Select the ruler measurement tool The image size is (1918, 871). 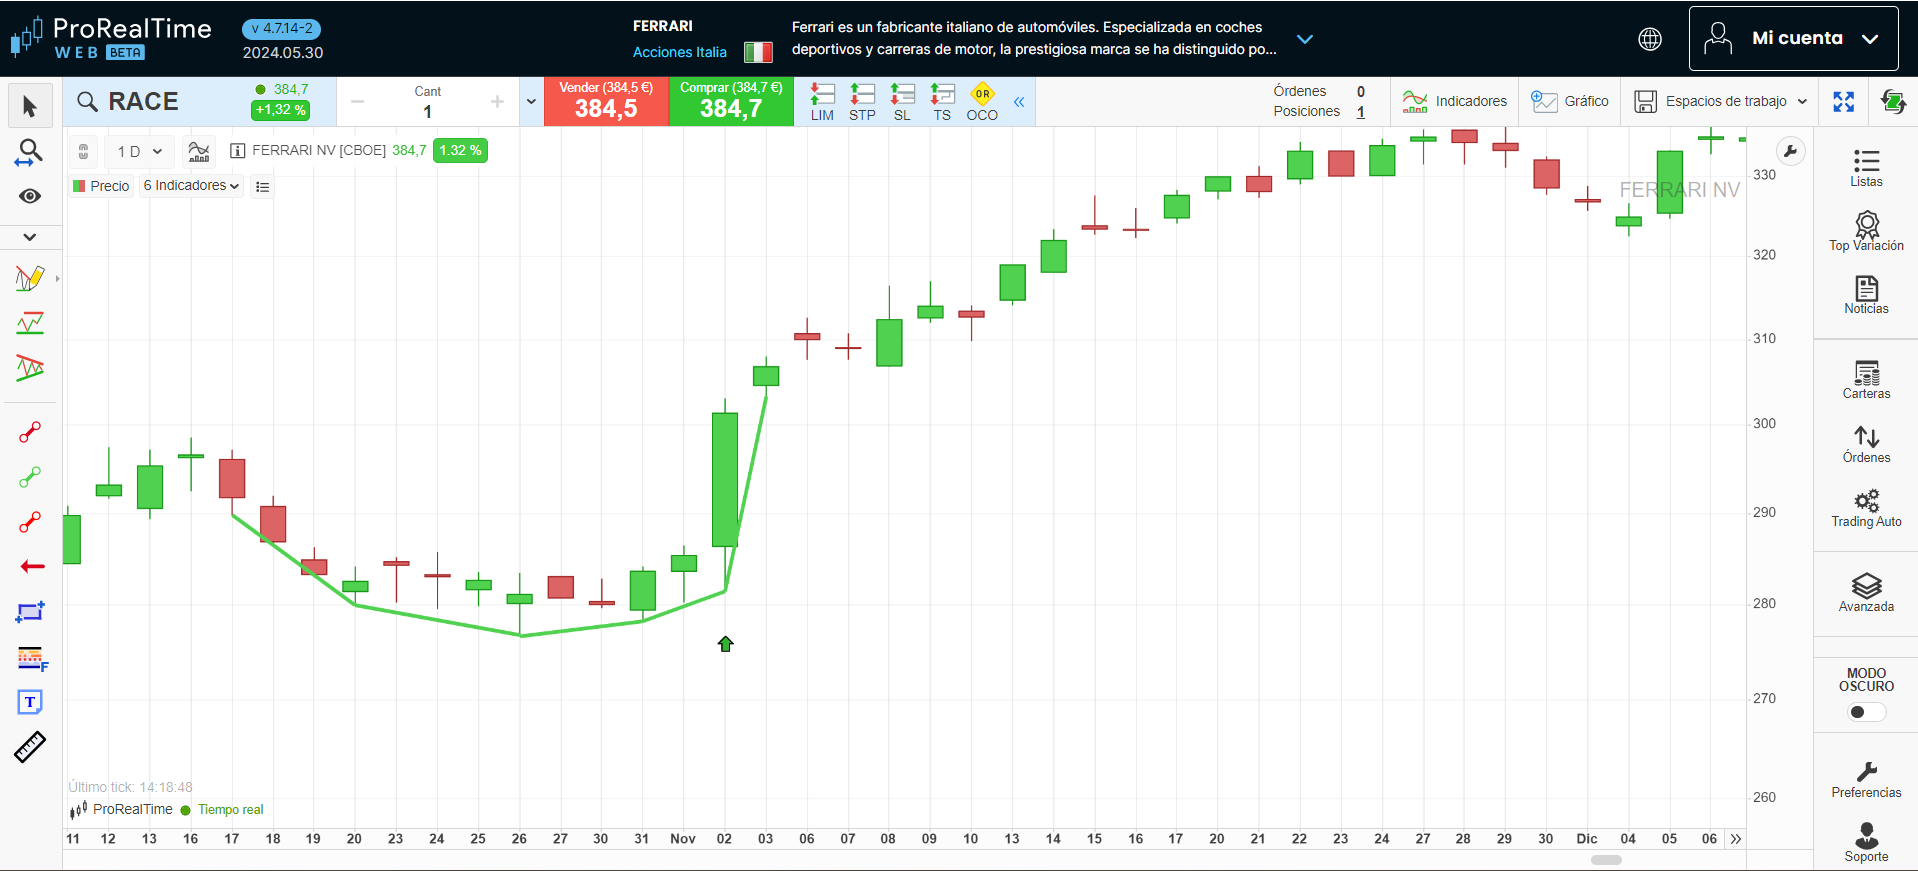pos(30,747)
